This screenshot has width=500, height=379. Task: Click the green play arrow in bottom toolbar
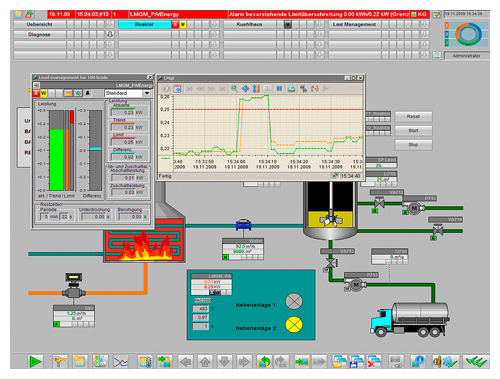point(35,362)
